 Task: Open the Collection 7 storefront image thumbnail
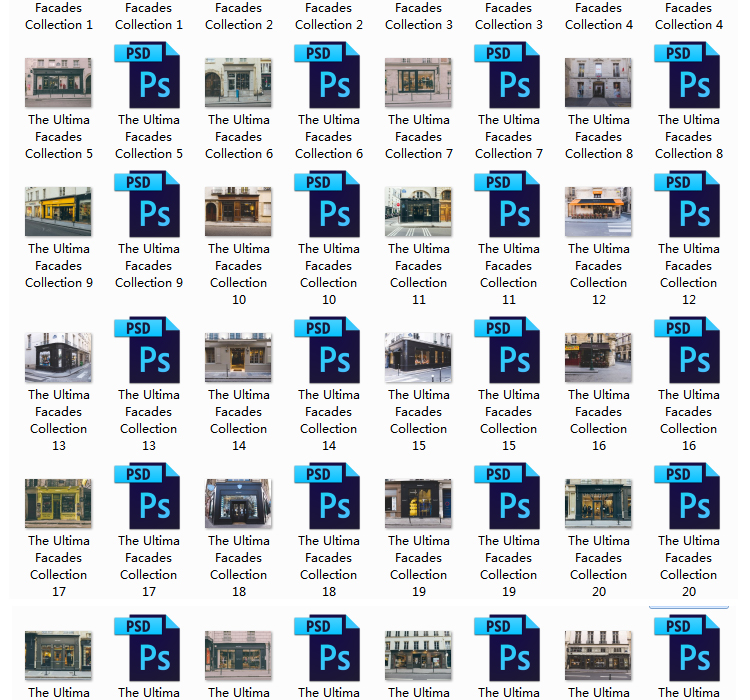[418, 82]
